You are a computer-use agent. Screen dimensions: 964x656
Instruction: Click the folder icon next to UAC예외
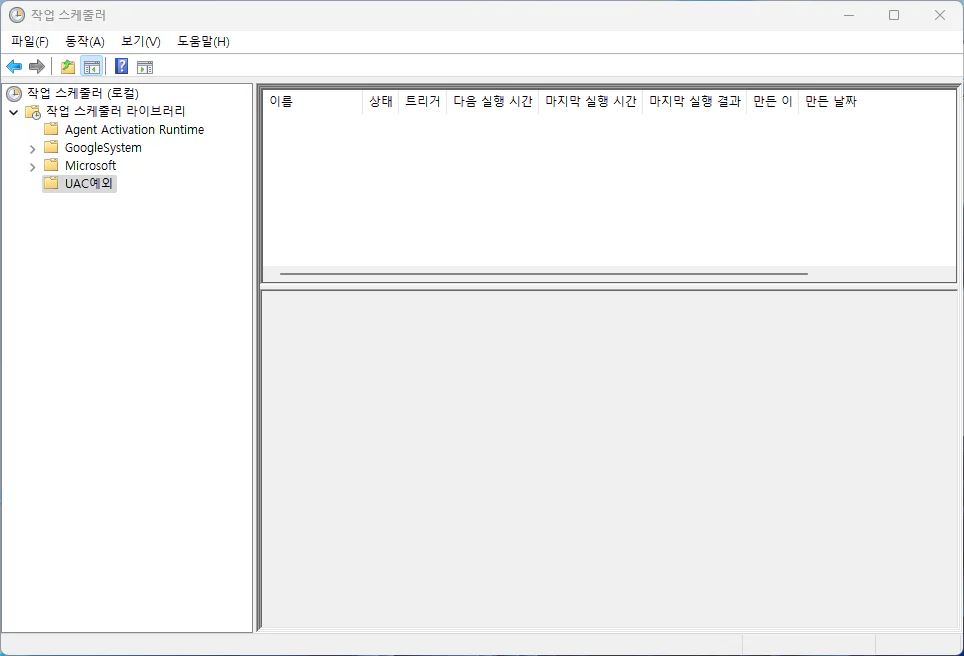(51, 183)
